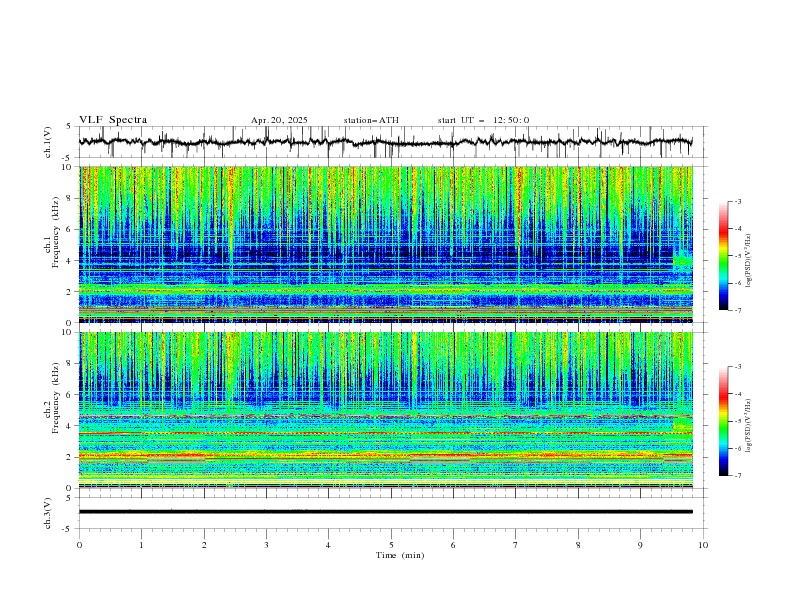Click the "-7" label on ch.2 color bar
The width and height of the screenshot is (792, 612).
tap(738, 476)
